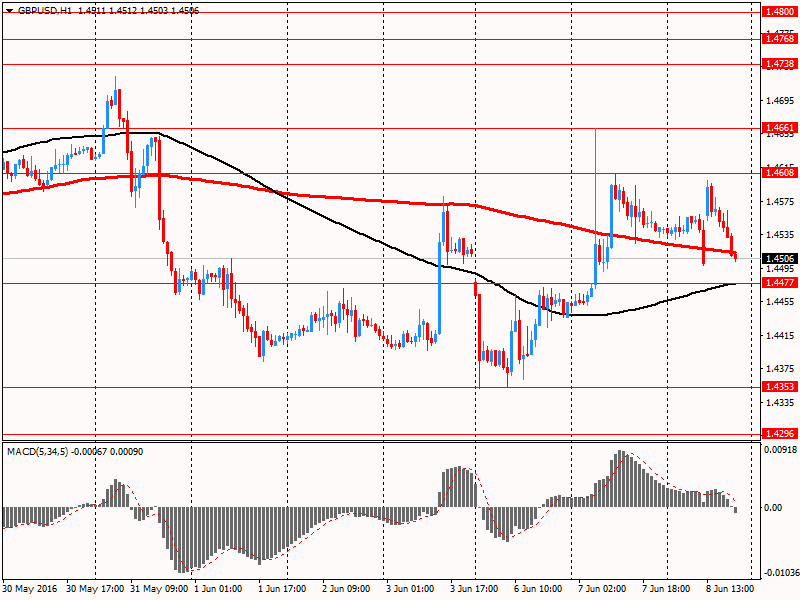
Task: Select the 1.4296 red price level label
Action: click(780, 434)
